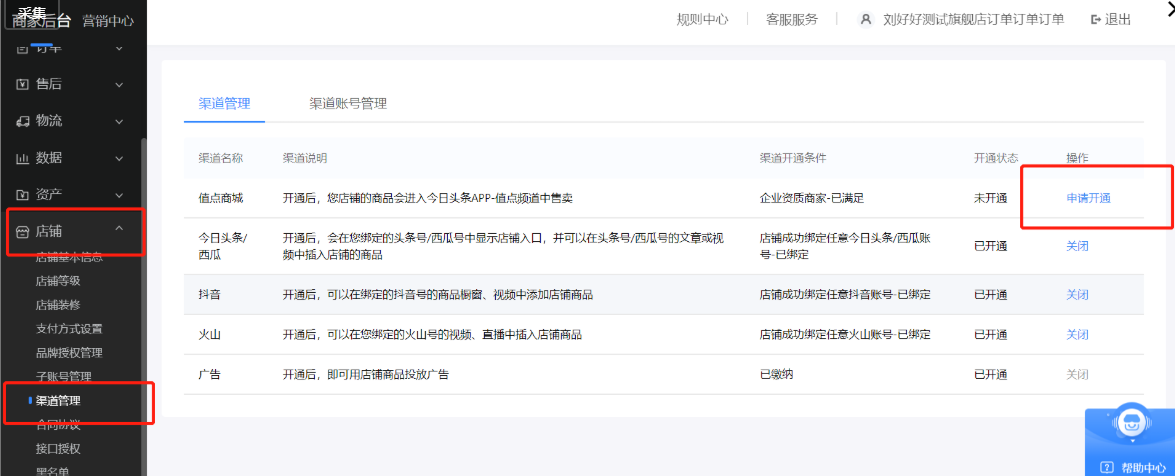Screen dimensions: 1175x476
Task: Click the 售后 sidebar icon
Action: (22, 84)
